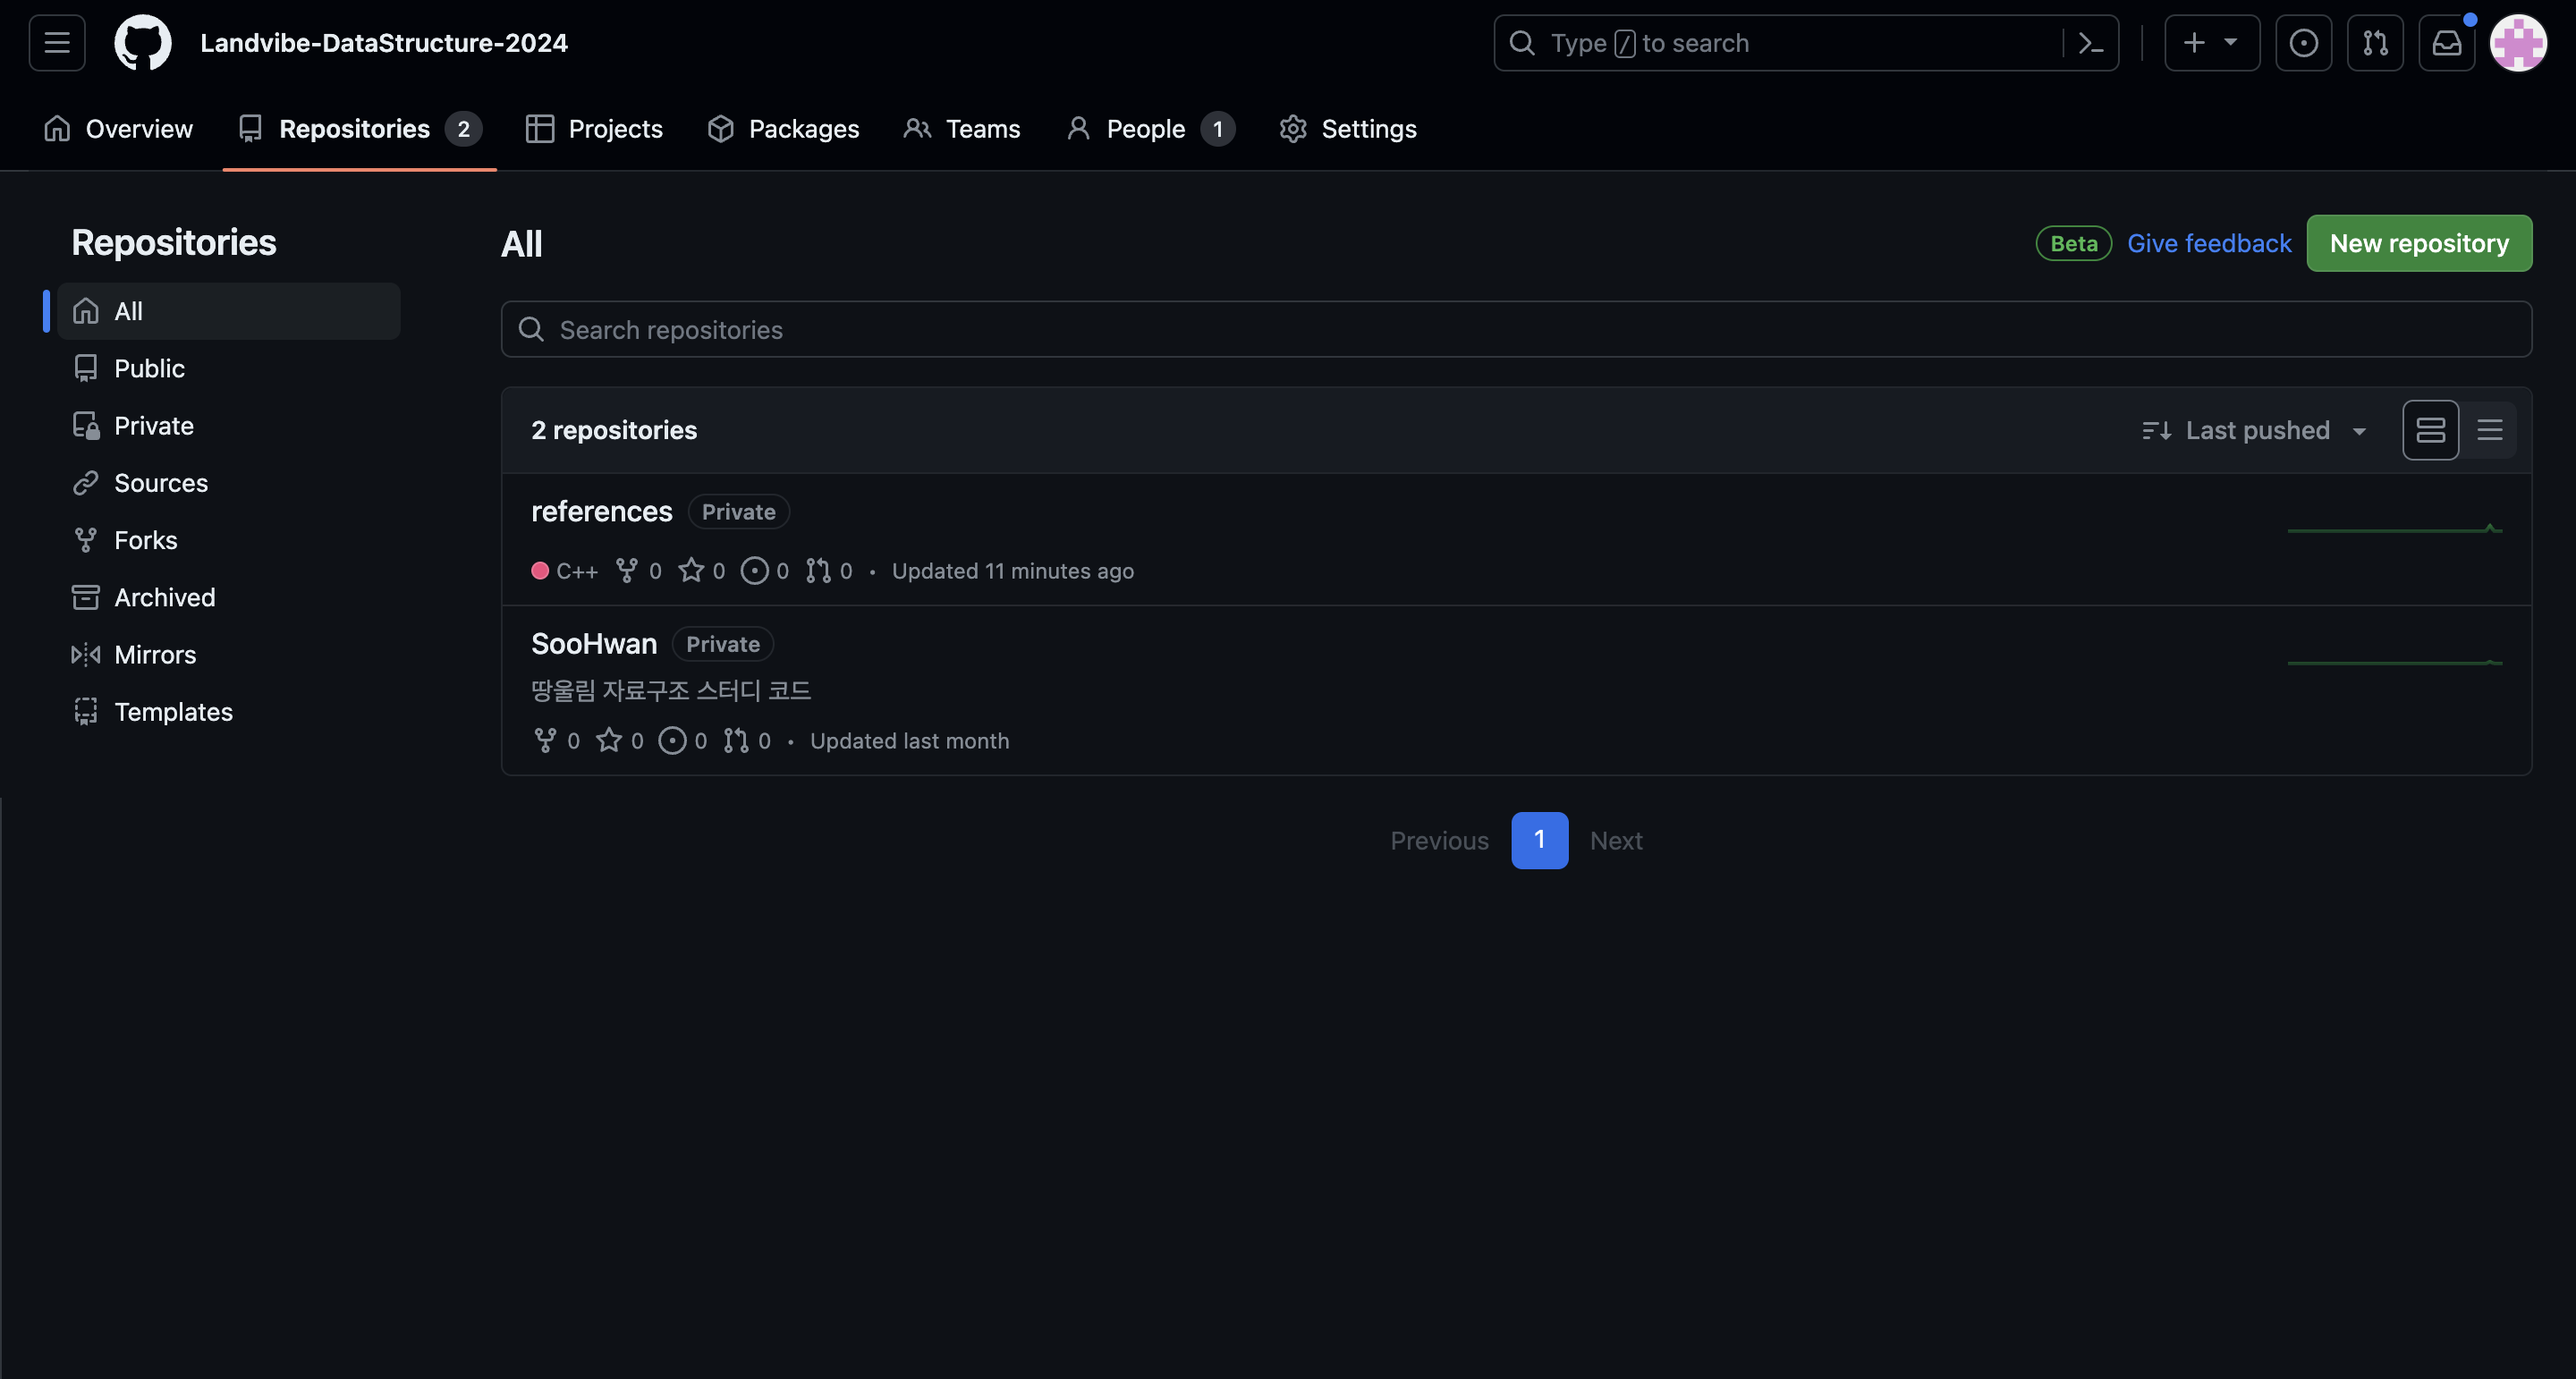This screenshot has width=2576, height=1379.
Task: Open the notifications inbox
Action: coord(2447,43)
